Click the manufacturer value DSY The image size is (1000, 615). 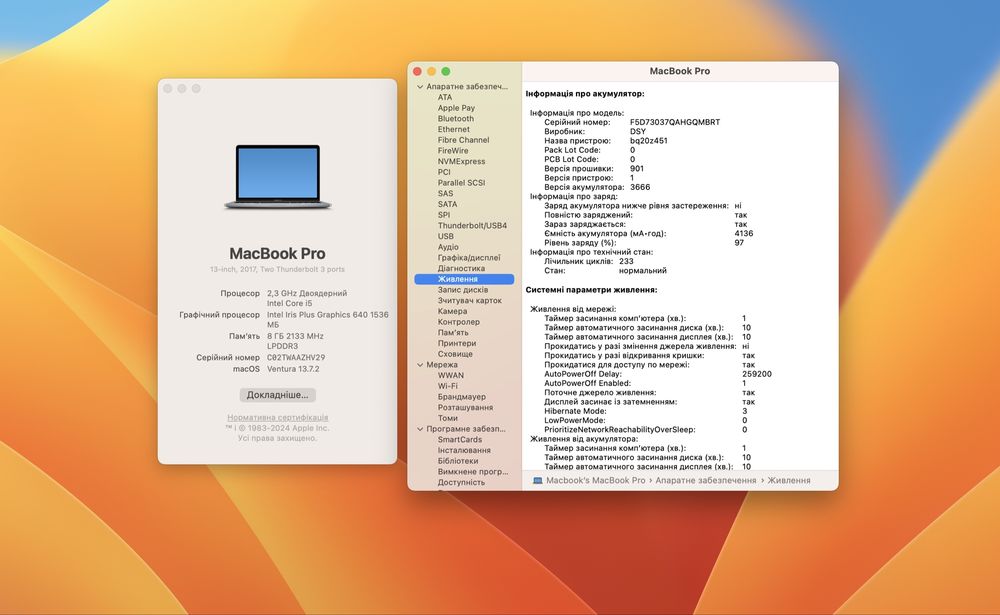[638, 131]
